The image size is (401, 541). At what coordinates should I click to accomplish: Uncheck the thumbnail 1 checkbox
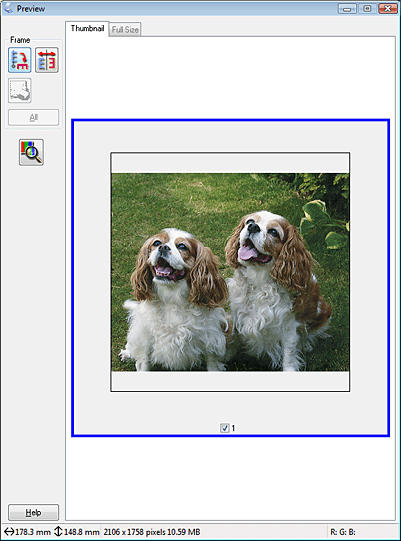[x=225, y=428]
